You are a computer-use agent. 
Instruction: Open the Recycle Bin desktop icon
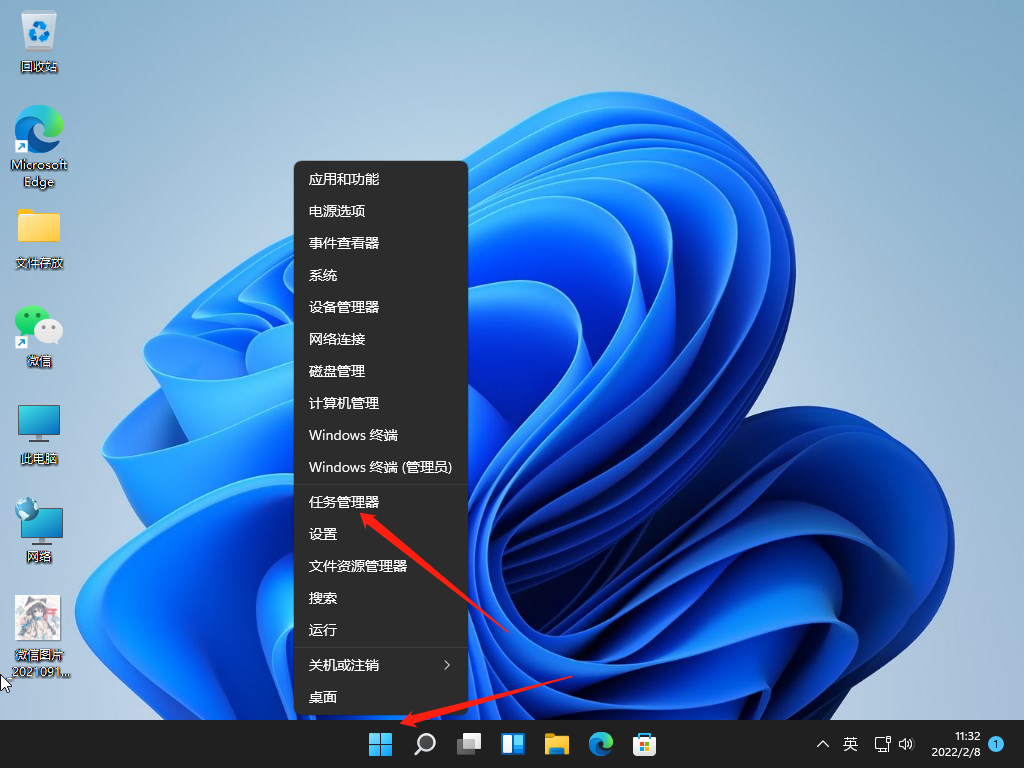point(39,33)
